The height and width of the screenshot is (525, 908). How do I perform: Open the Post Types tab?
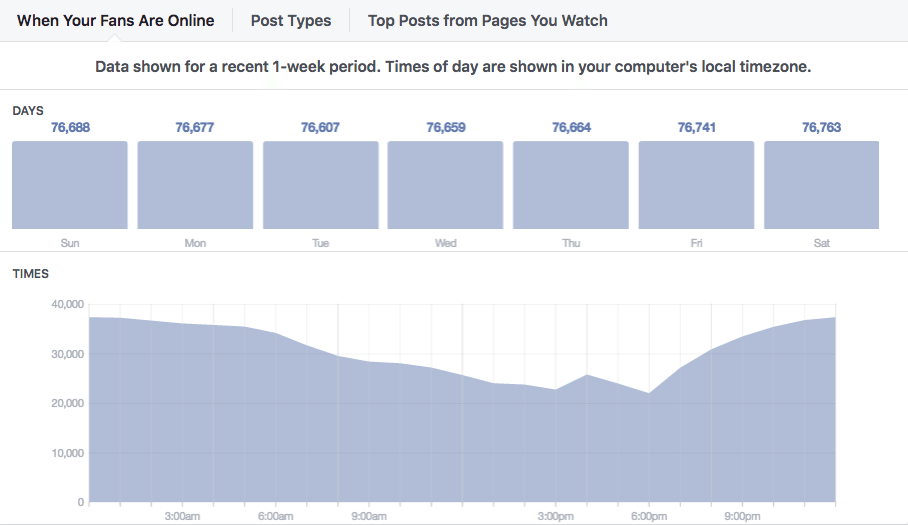tap(291, 20)
